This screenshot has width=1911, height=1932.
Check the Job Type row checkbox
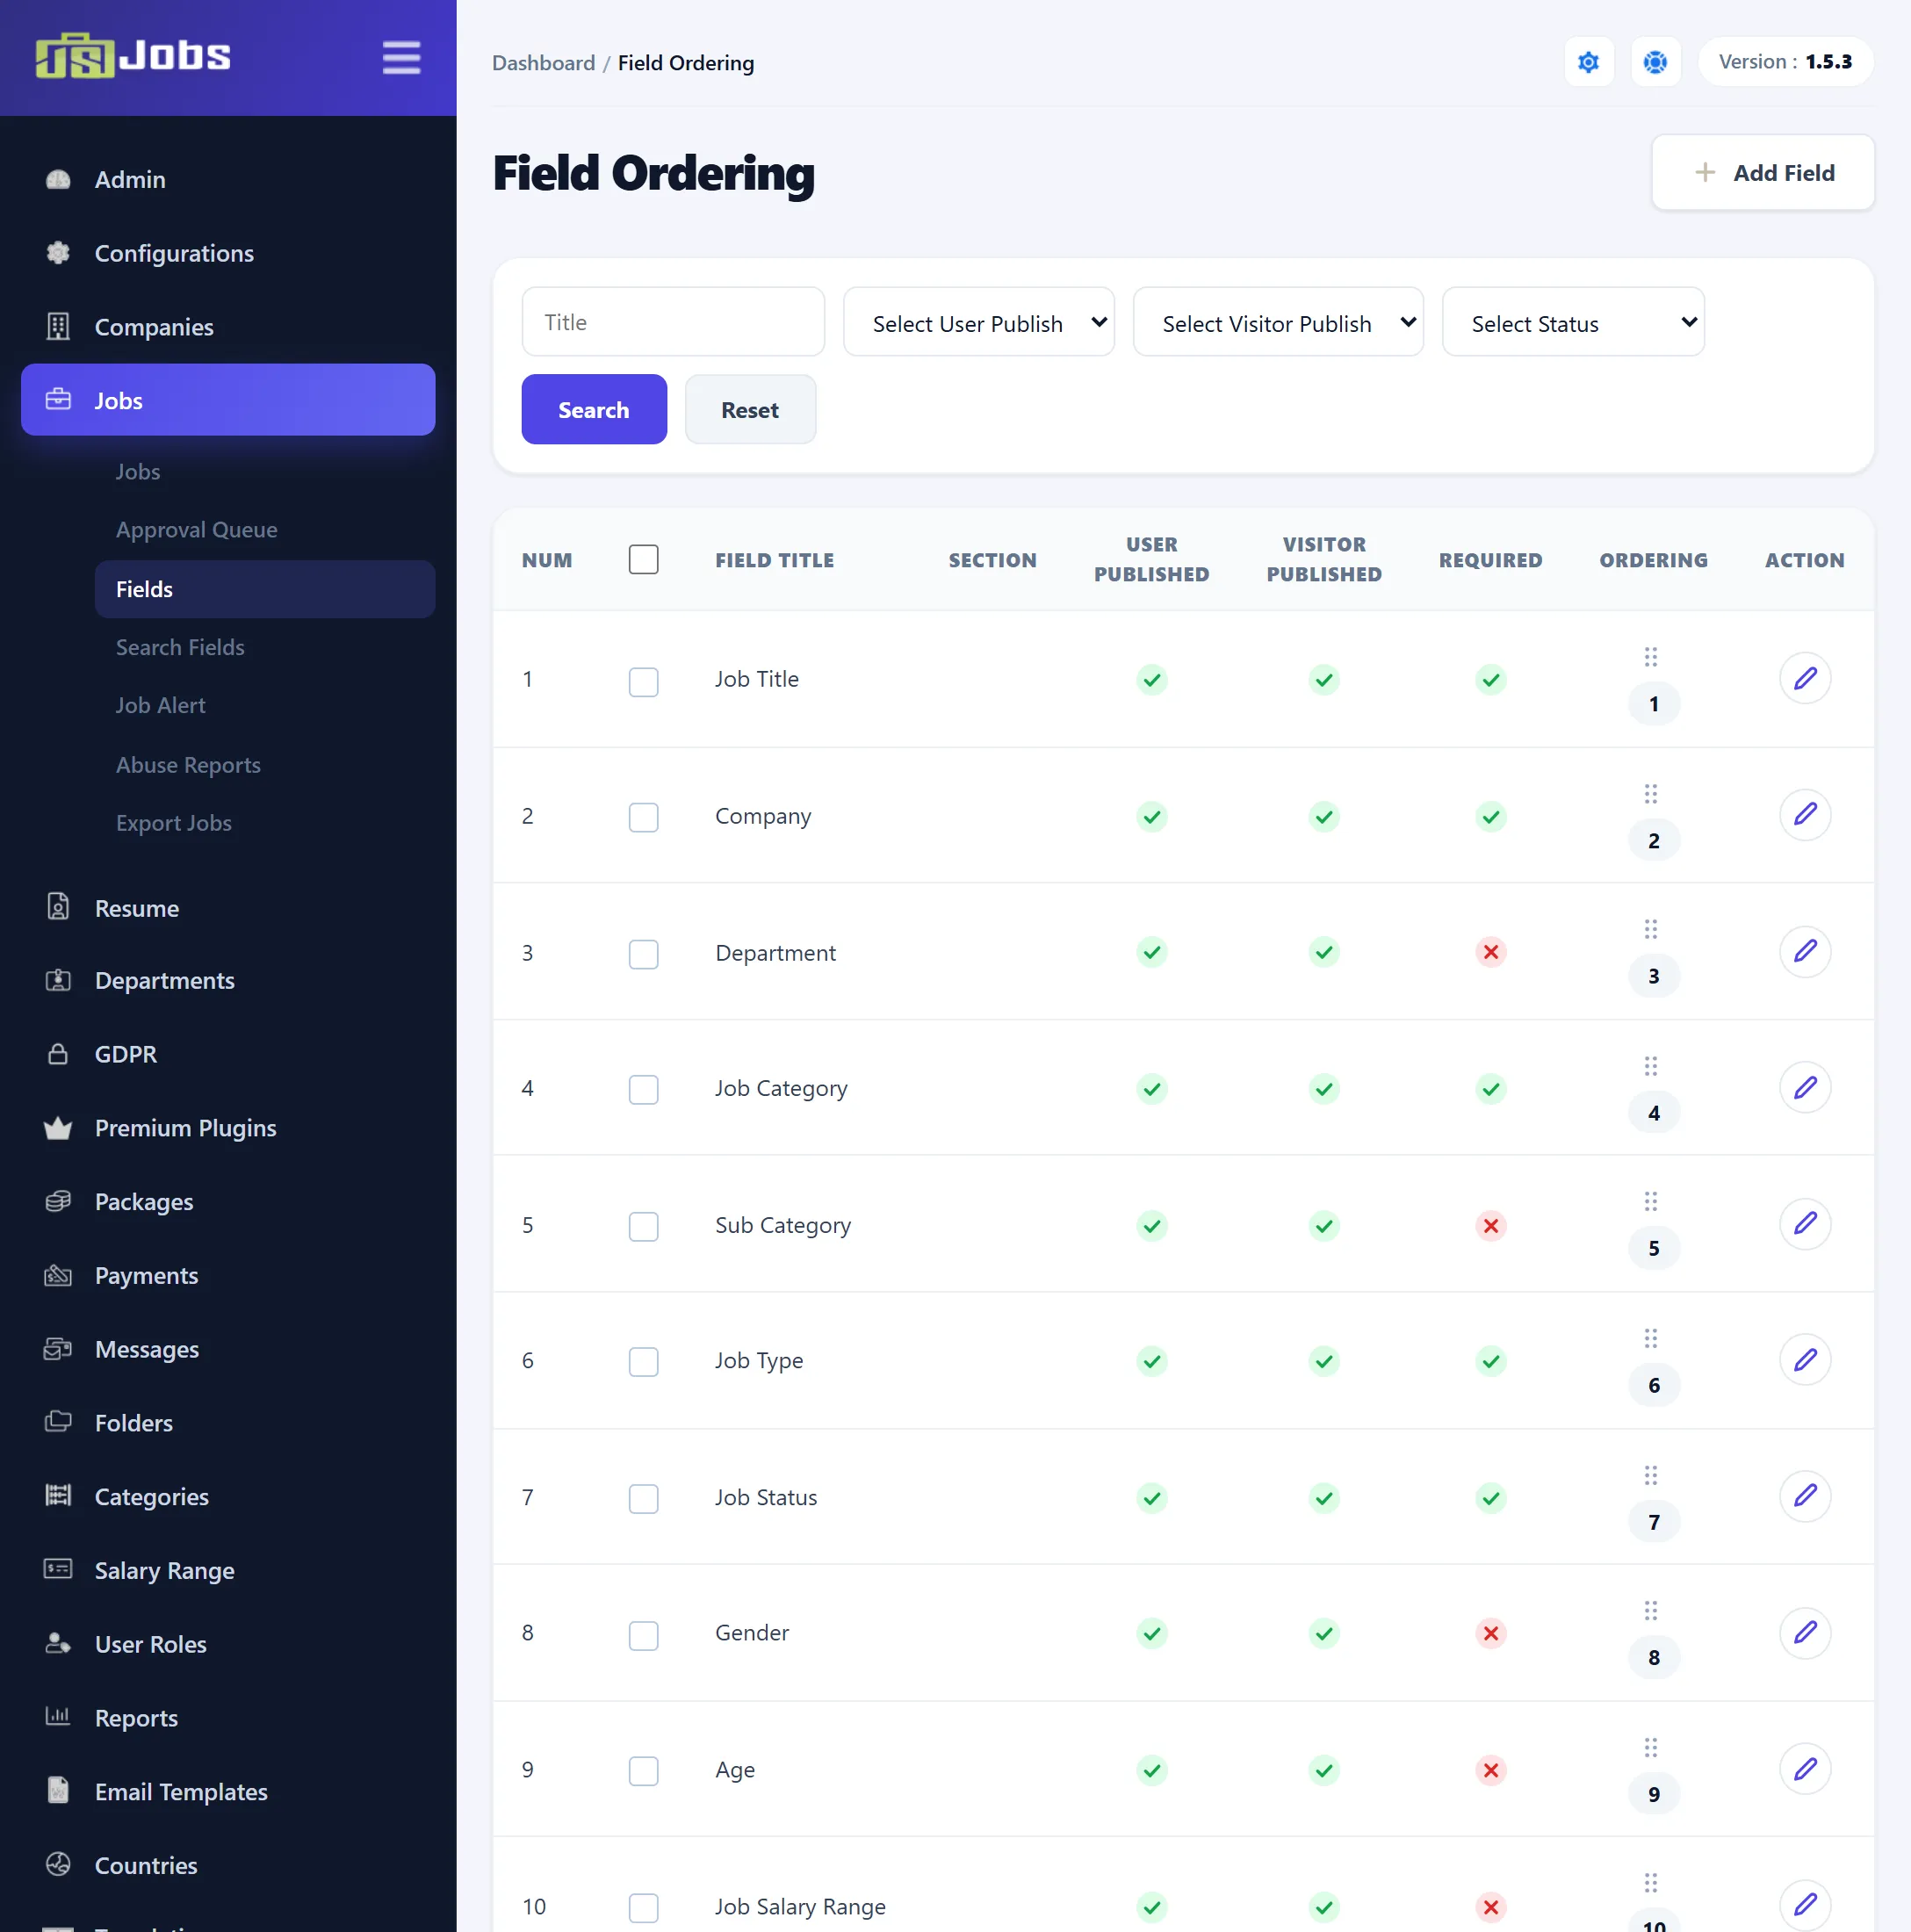point(643,1363)
